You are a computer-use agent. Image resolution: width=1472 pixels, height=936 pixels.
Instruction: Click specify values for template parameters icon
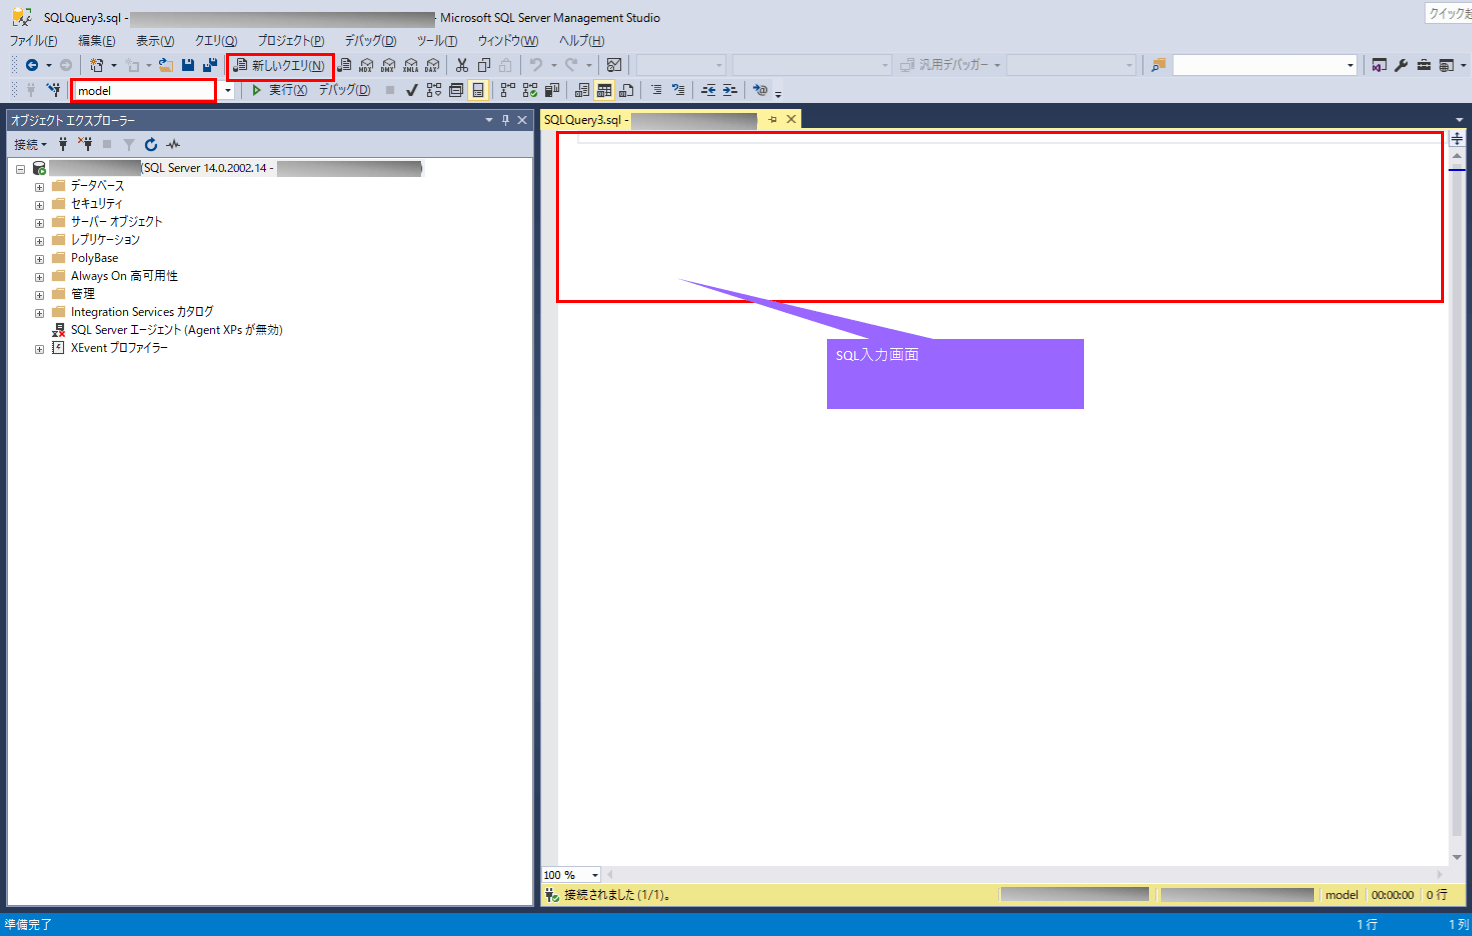[760, 90]
